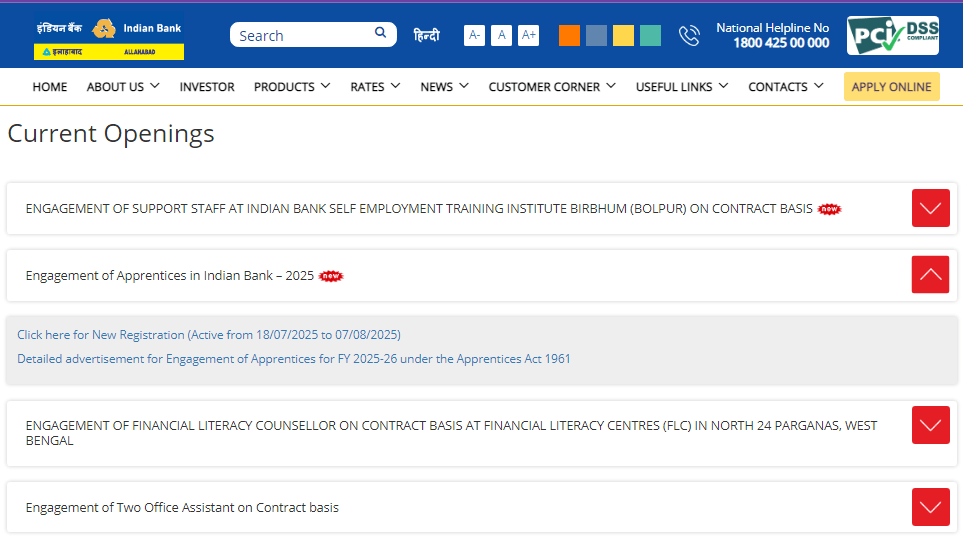The image size is (963, 536).
Task: Select the yellow color theme swatch
Action: coord(623,36)
